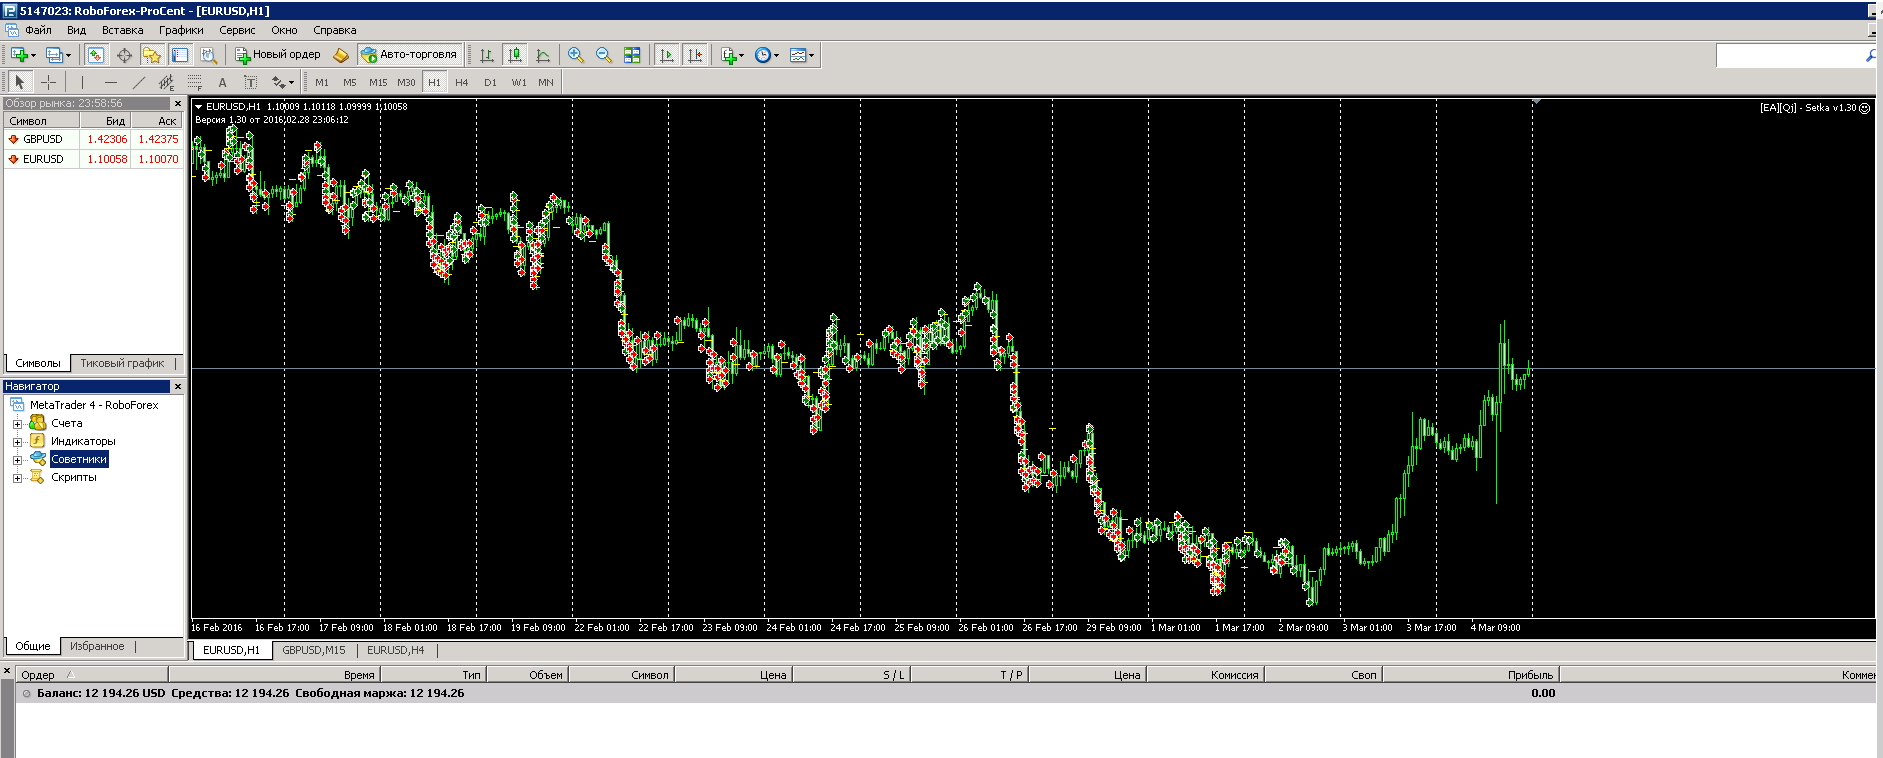Switch timeframe to H4

[462, 82]
